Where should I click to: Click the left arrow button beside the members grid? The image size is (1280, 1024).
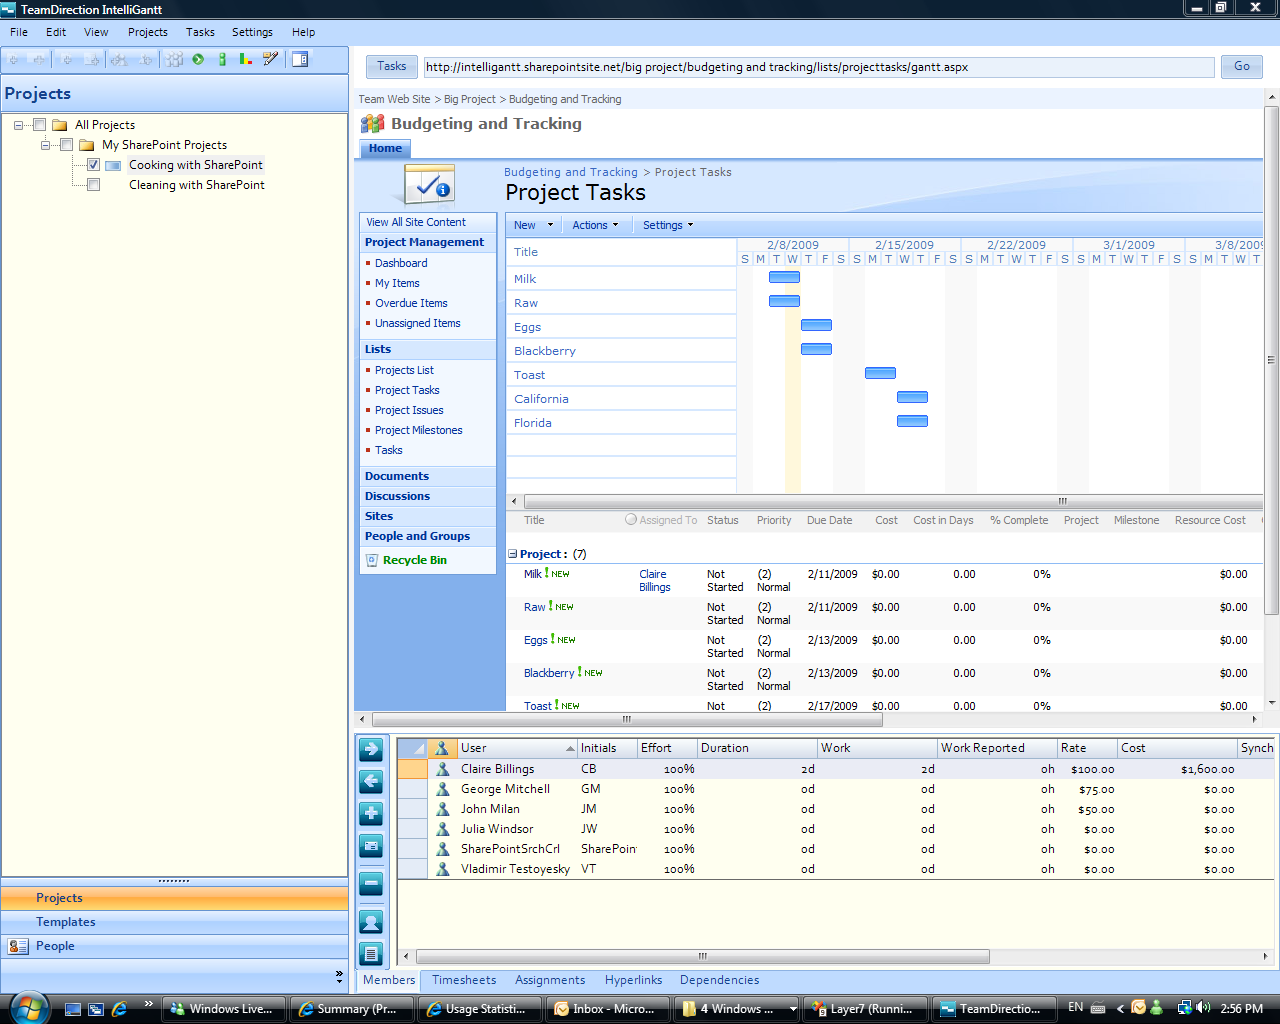tap(371, 781)
